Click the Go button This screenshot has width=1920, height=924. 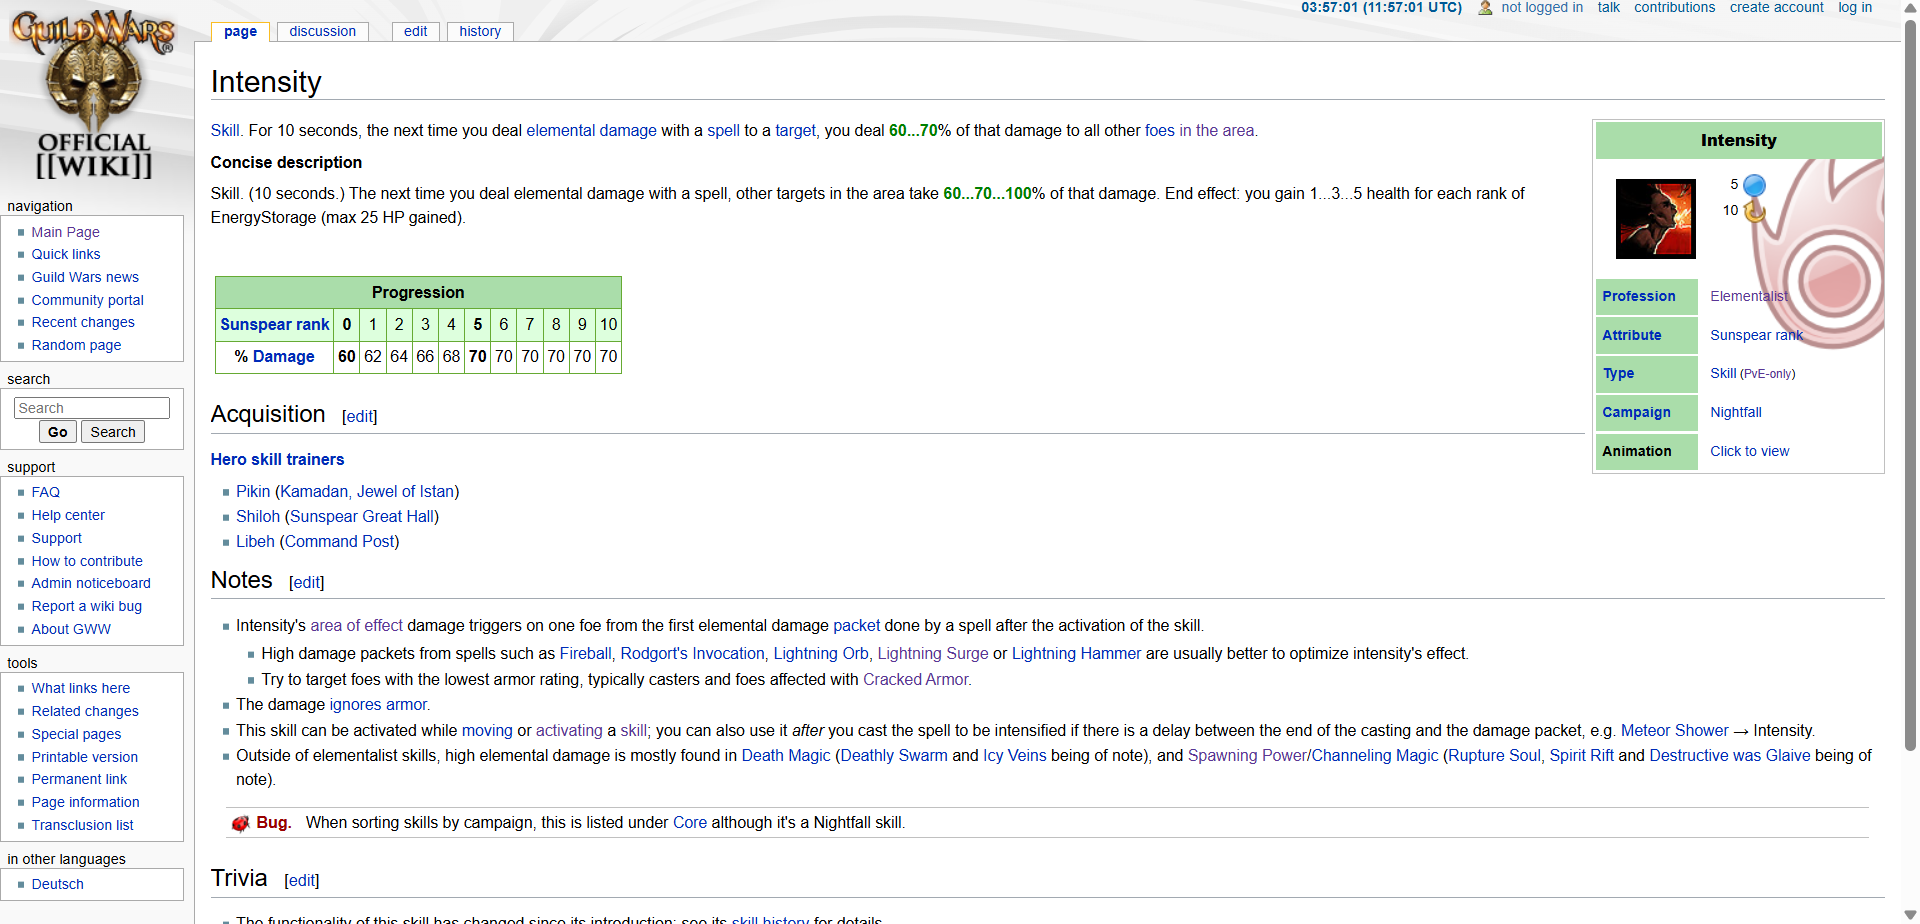pos(58,432)
